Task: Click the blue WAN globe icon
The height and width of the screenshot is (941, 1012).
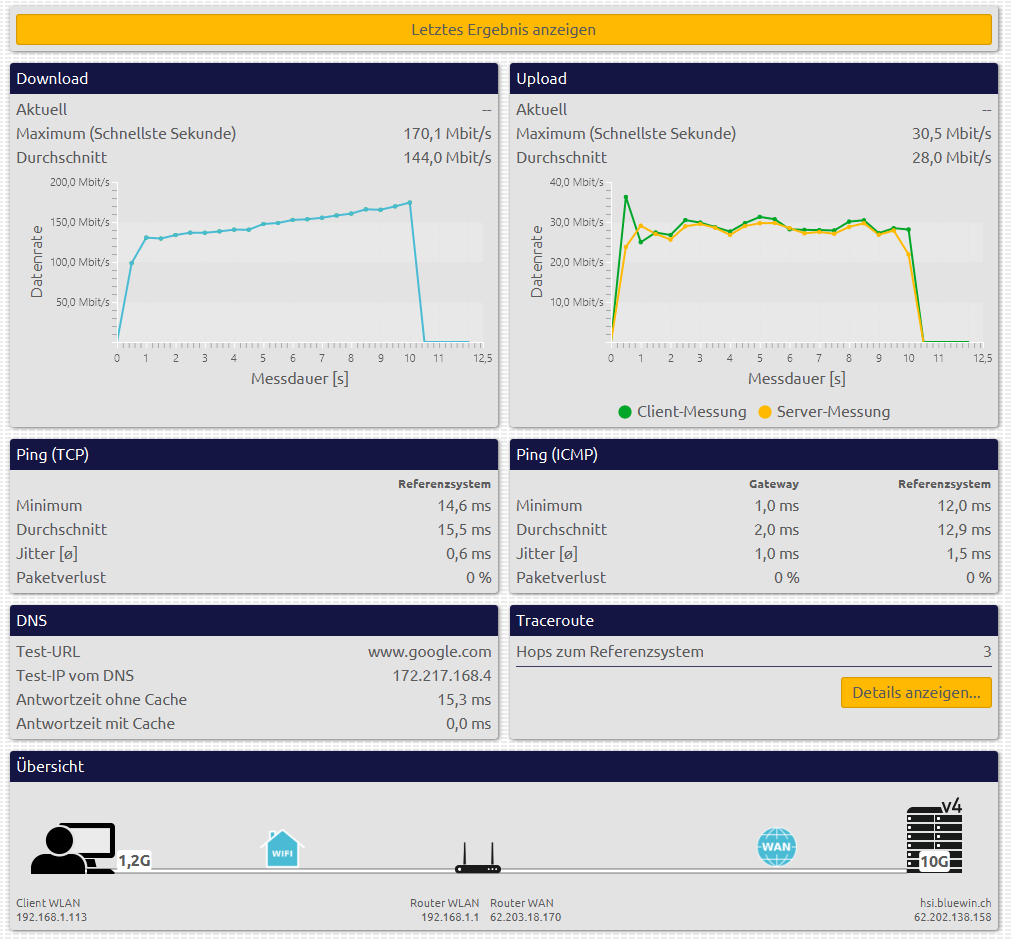Action: tap(777, 848)
